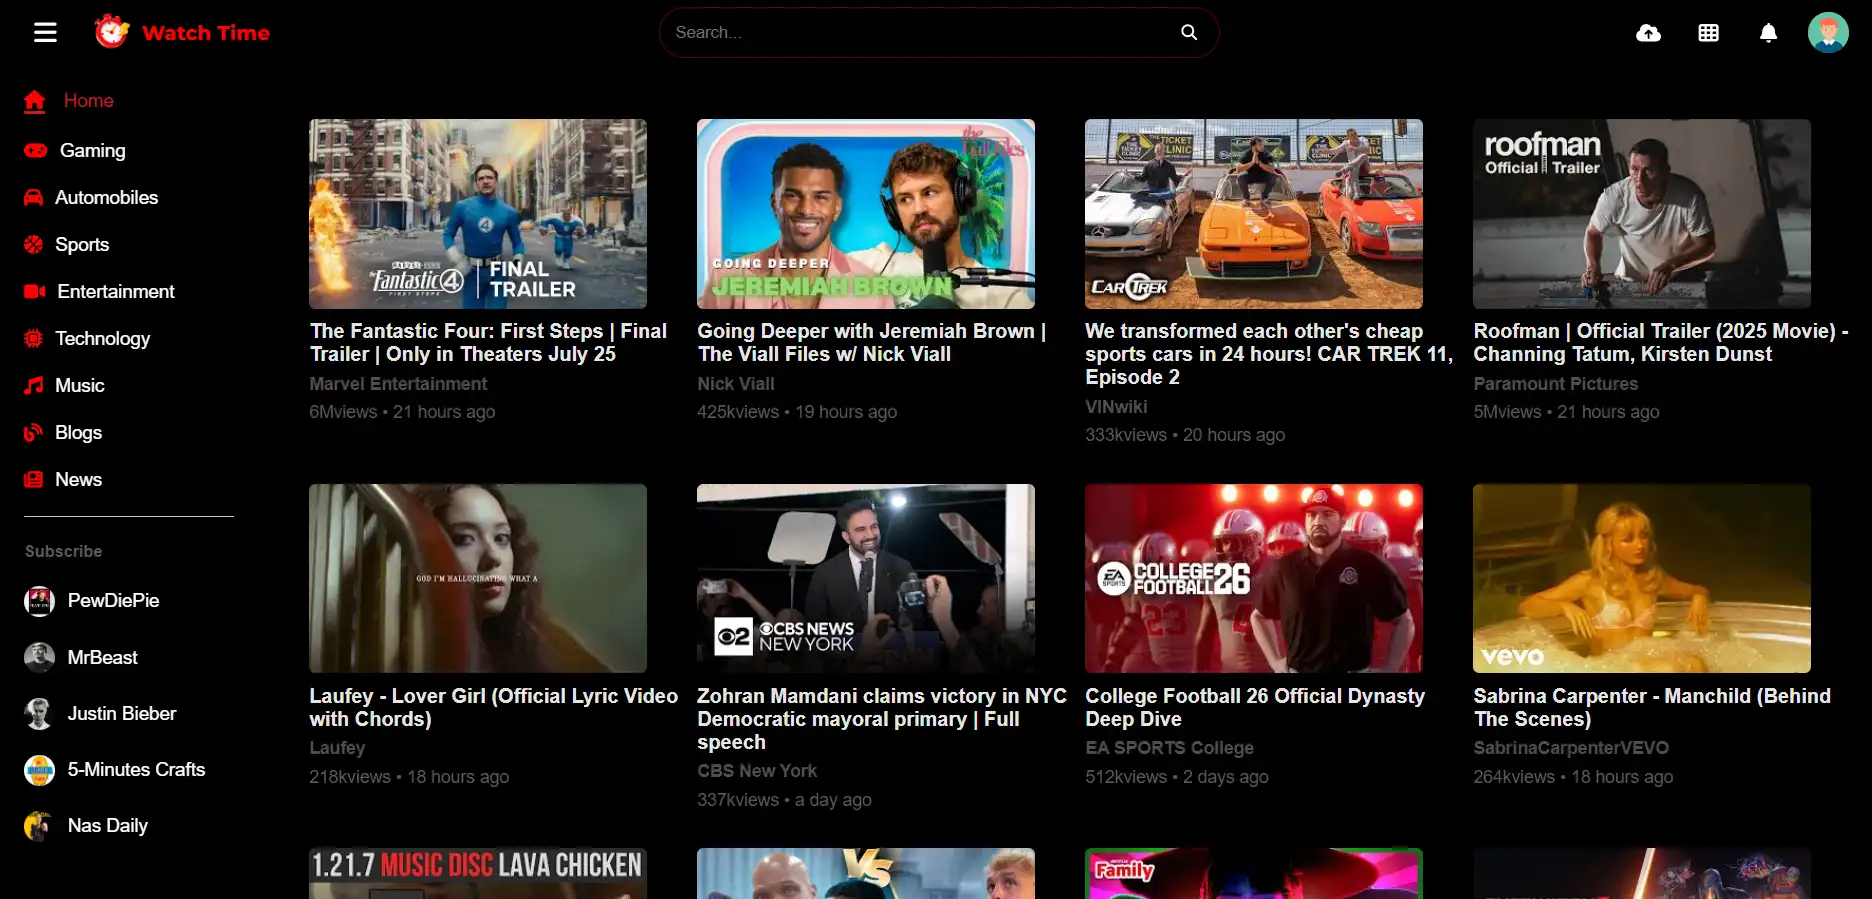The image size is (1872, 899).
Task: Click VINwiki channel name
Action: coord(1116,407)
